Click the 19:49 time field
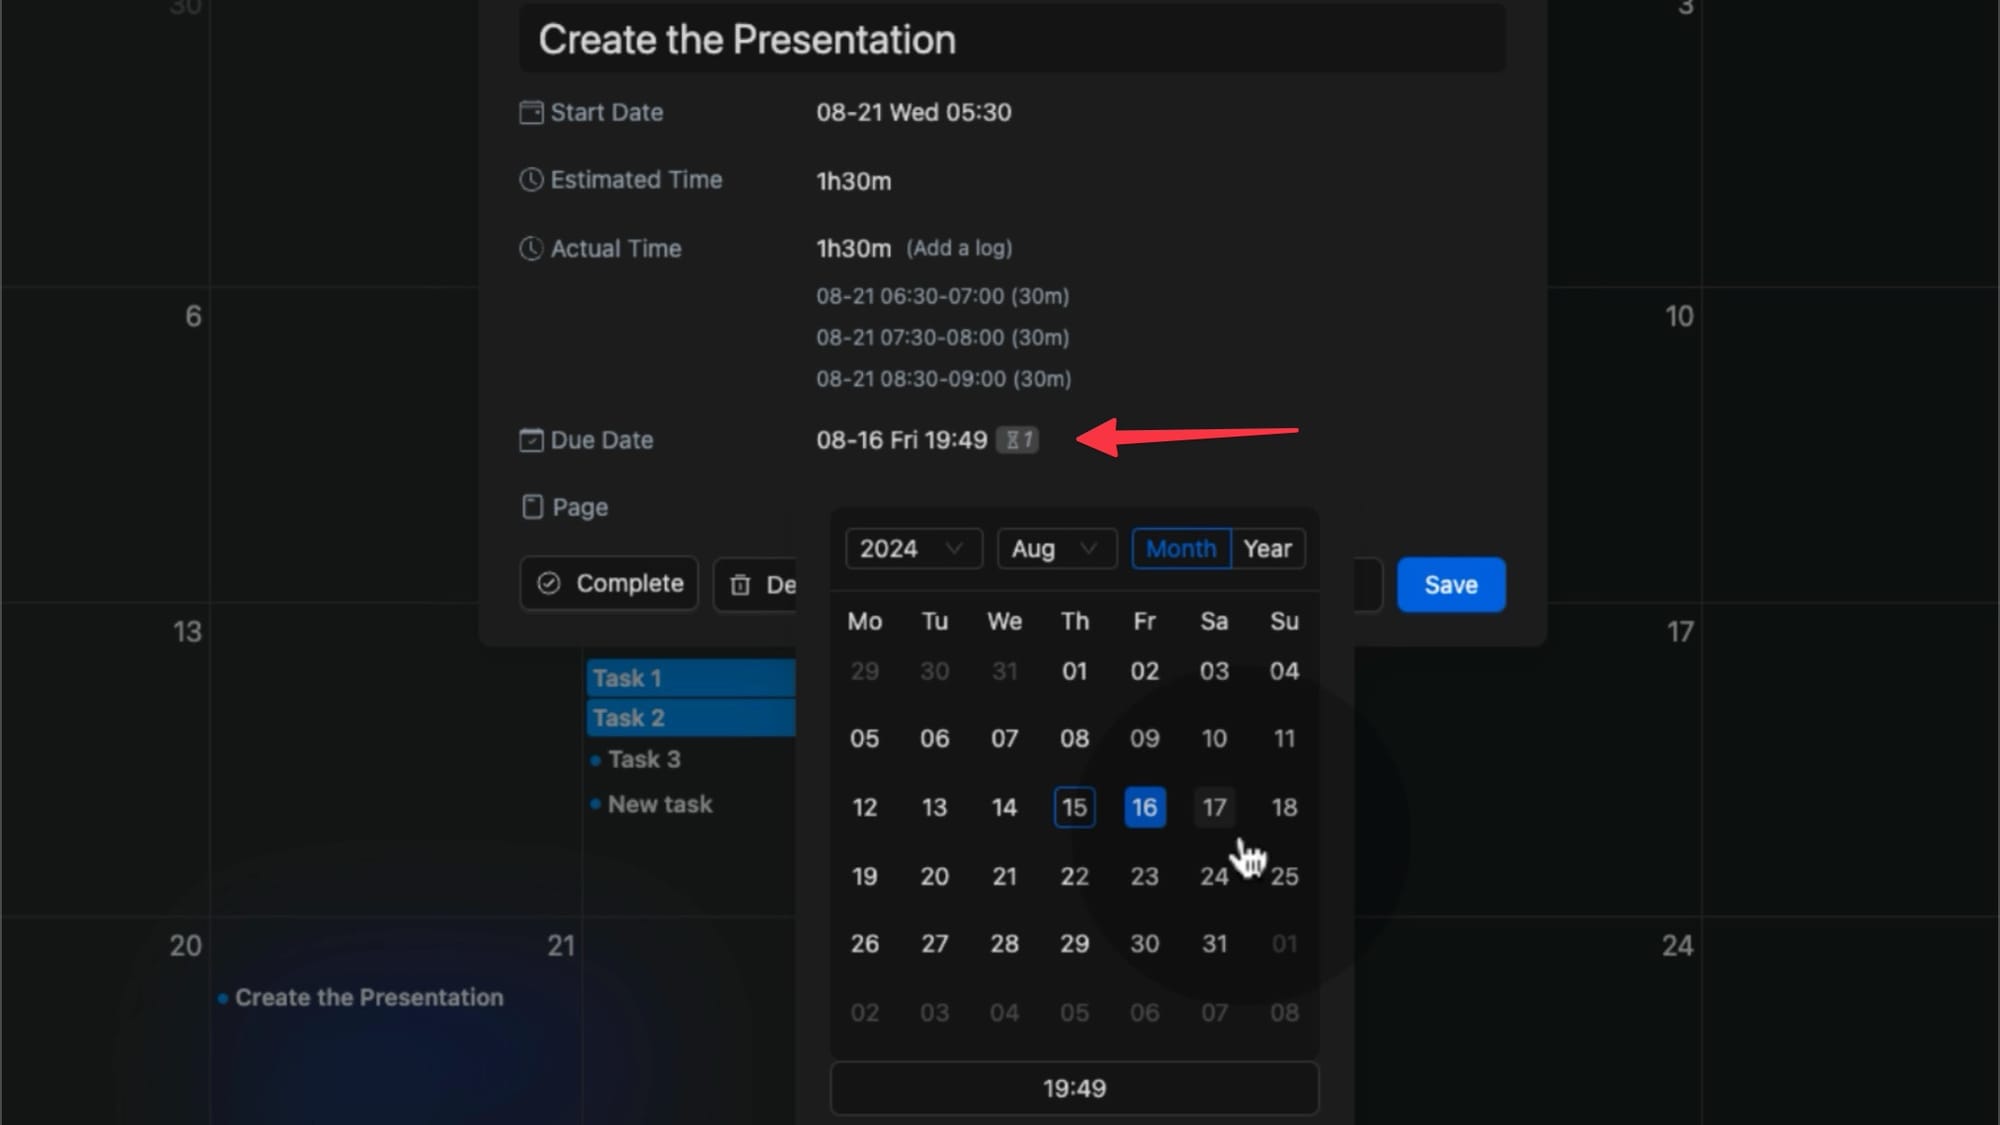Screen dimensions: 2000x1125 point(1074,1088)
